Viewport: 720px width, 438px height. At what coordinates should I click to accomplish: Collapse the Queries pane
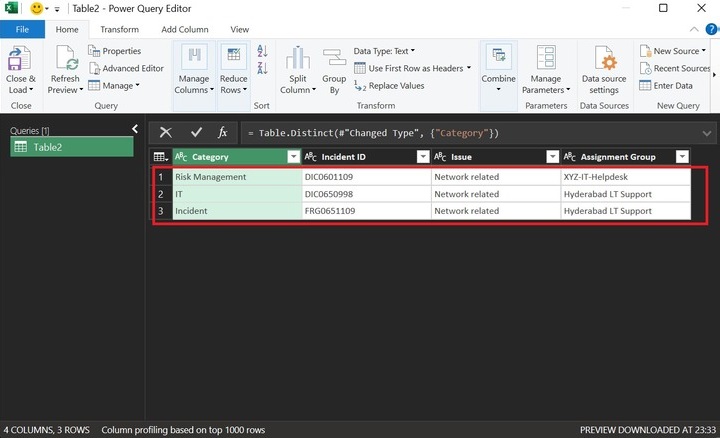135,129
